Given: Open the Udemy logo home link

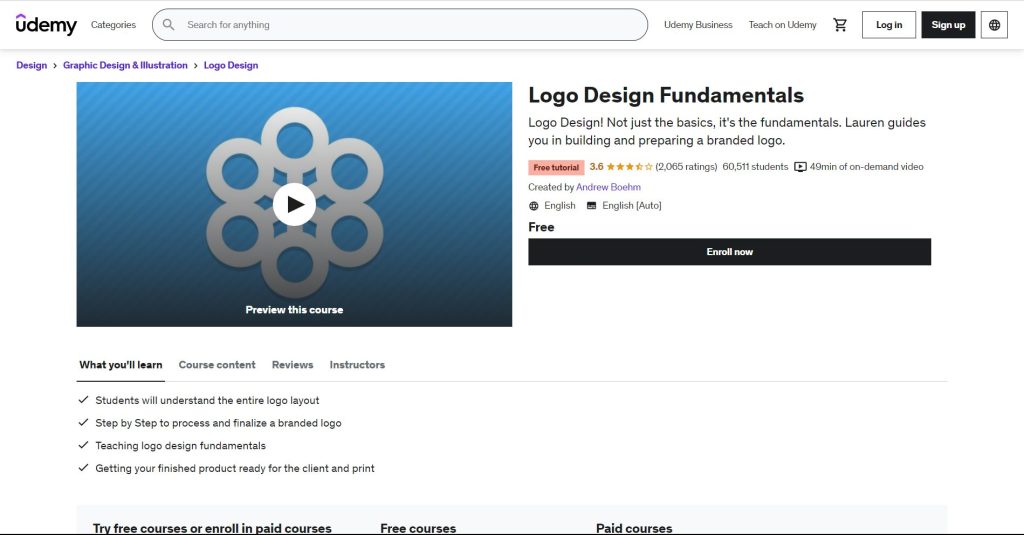Looking at the screenshot, I should (46, 25).
